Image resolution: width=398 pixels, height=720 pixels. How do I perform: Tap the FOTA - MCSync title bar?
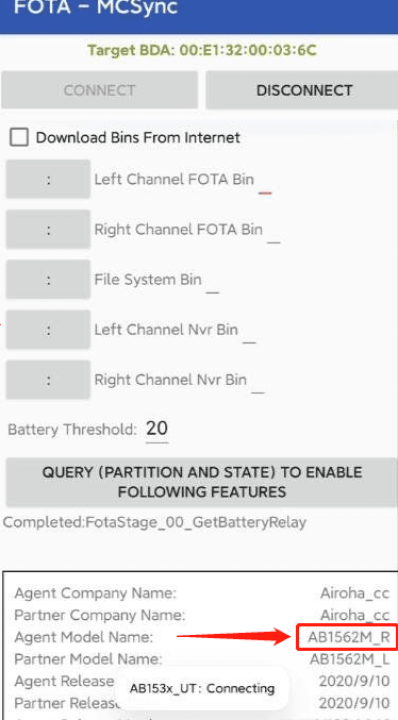[x=199, y=14]
